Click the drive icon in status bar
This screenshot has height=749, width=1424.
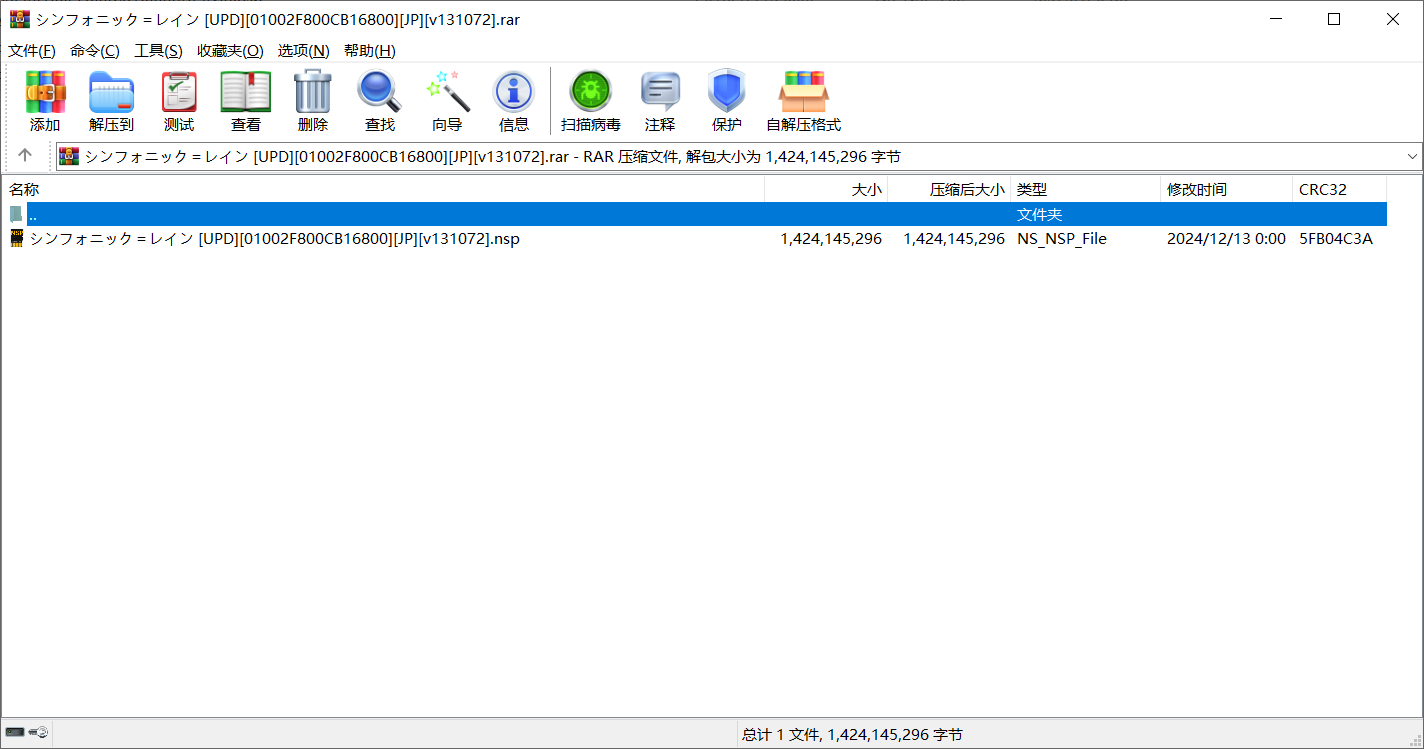coord(16,733)
